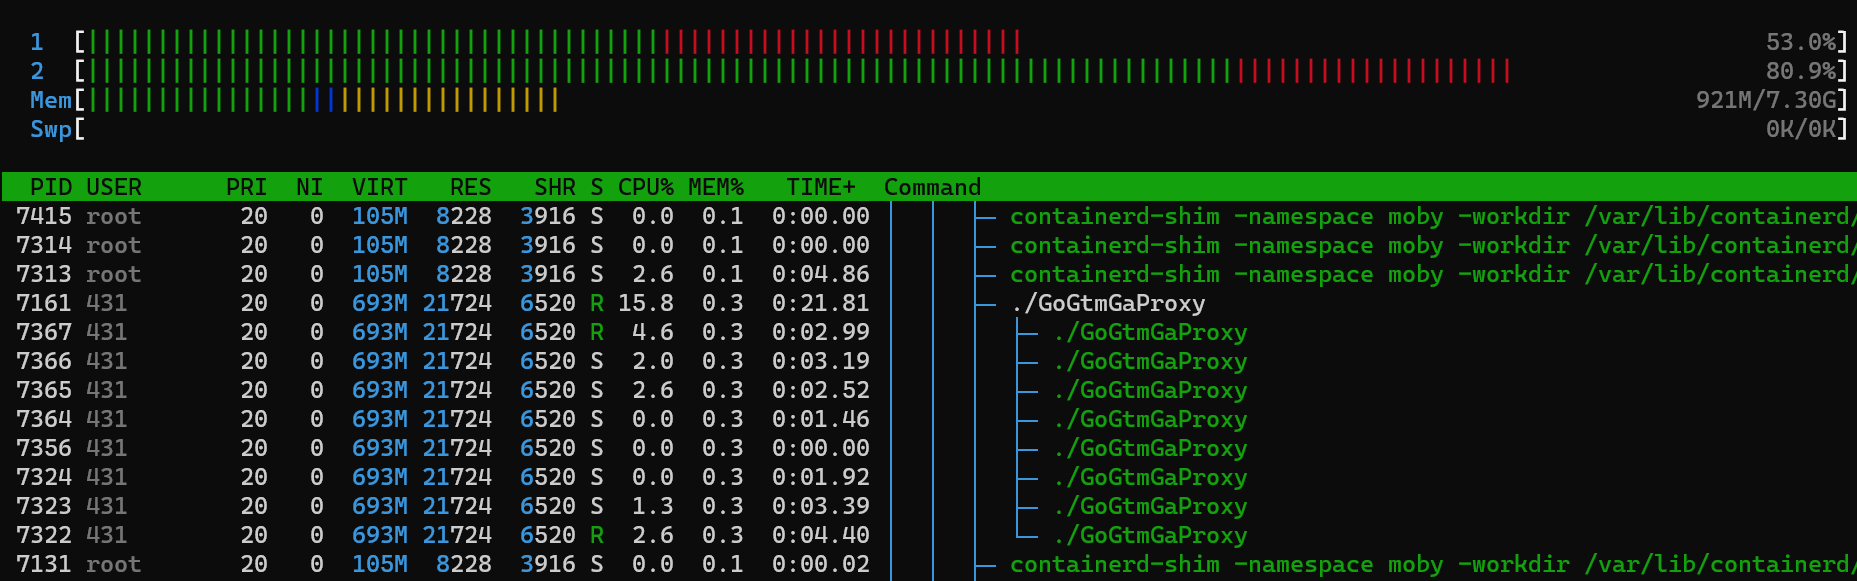Click the 2.0 CPU% value

(x=653, y=361)
